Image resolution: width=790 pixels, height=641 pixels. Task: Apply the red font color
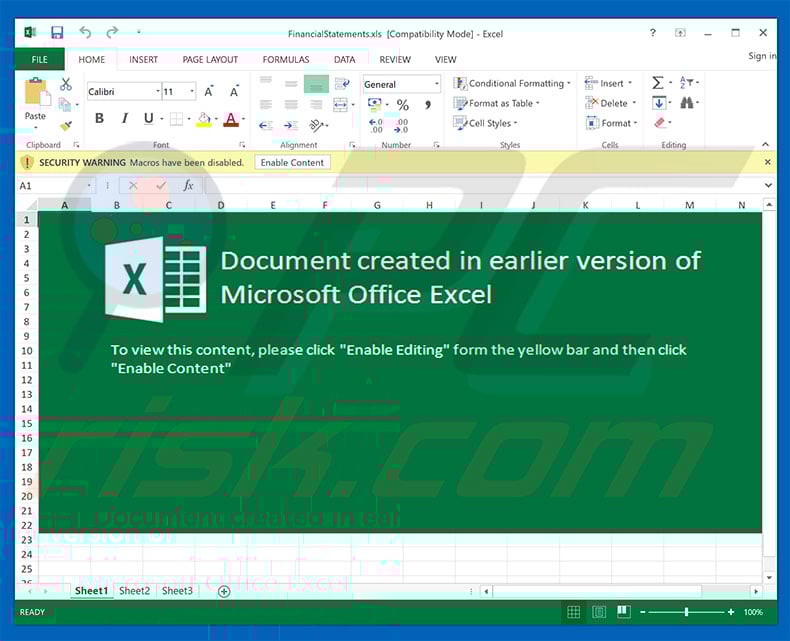coord(231,120)
